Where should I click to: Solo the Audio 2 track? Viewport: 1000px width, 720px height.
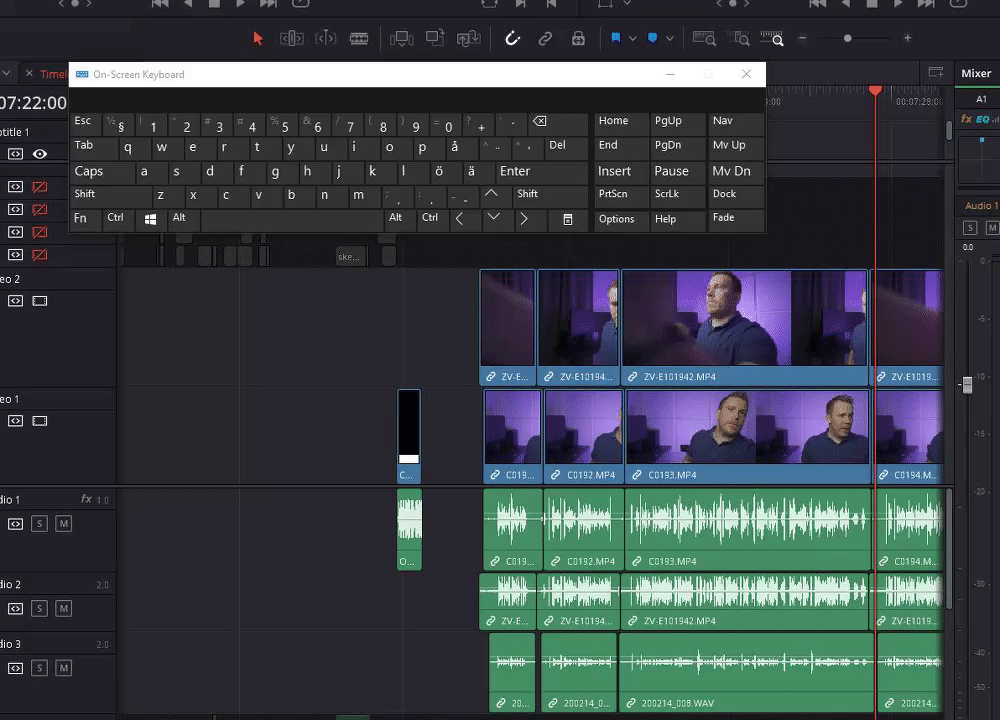(39, 608)
